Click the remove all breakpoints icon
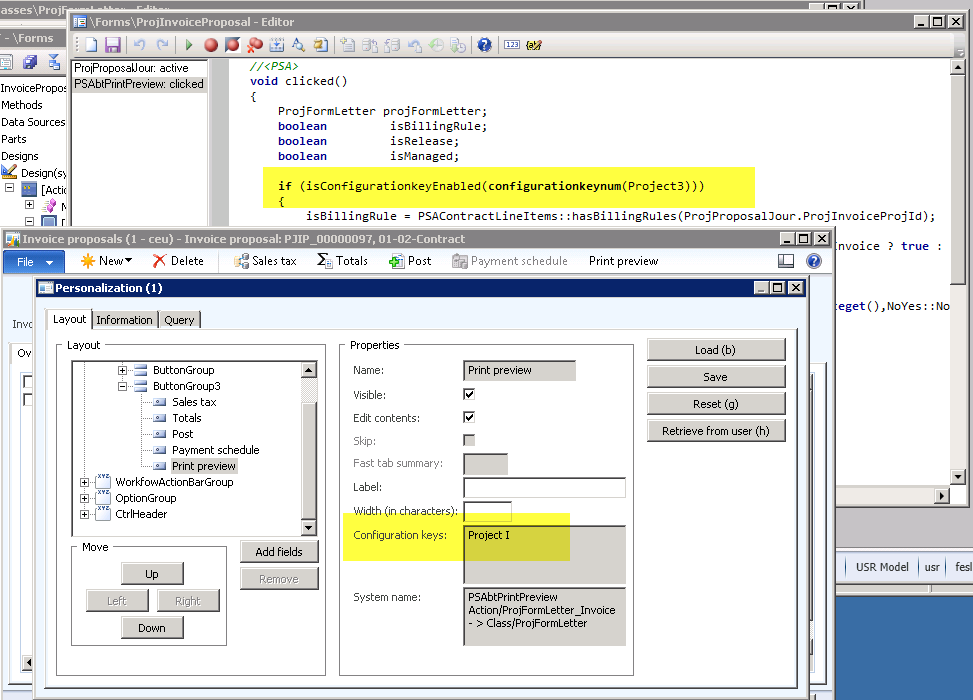The image size is (973, 700). click(x=255, y=45)
